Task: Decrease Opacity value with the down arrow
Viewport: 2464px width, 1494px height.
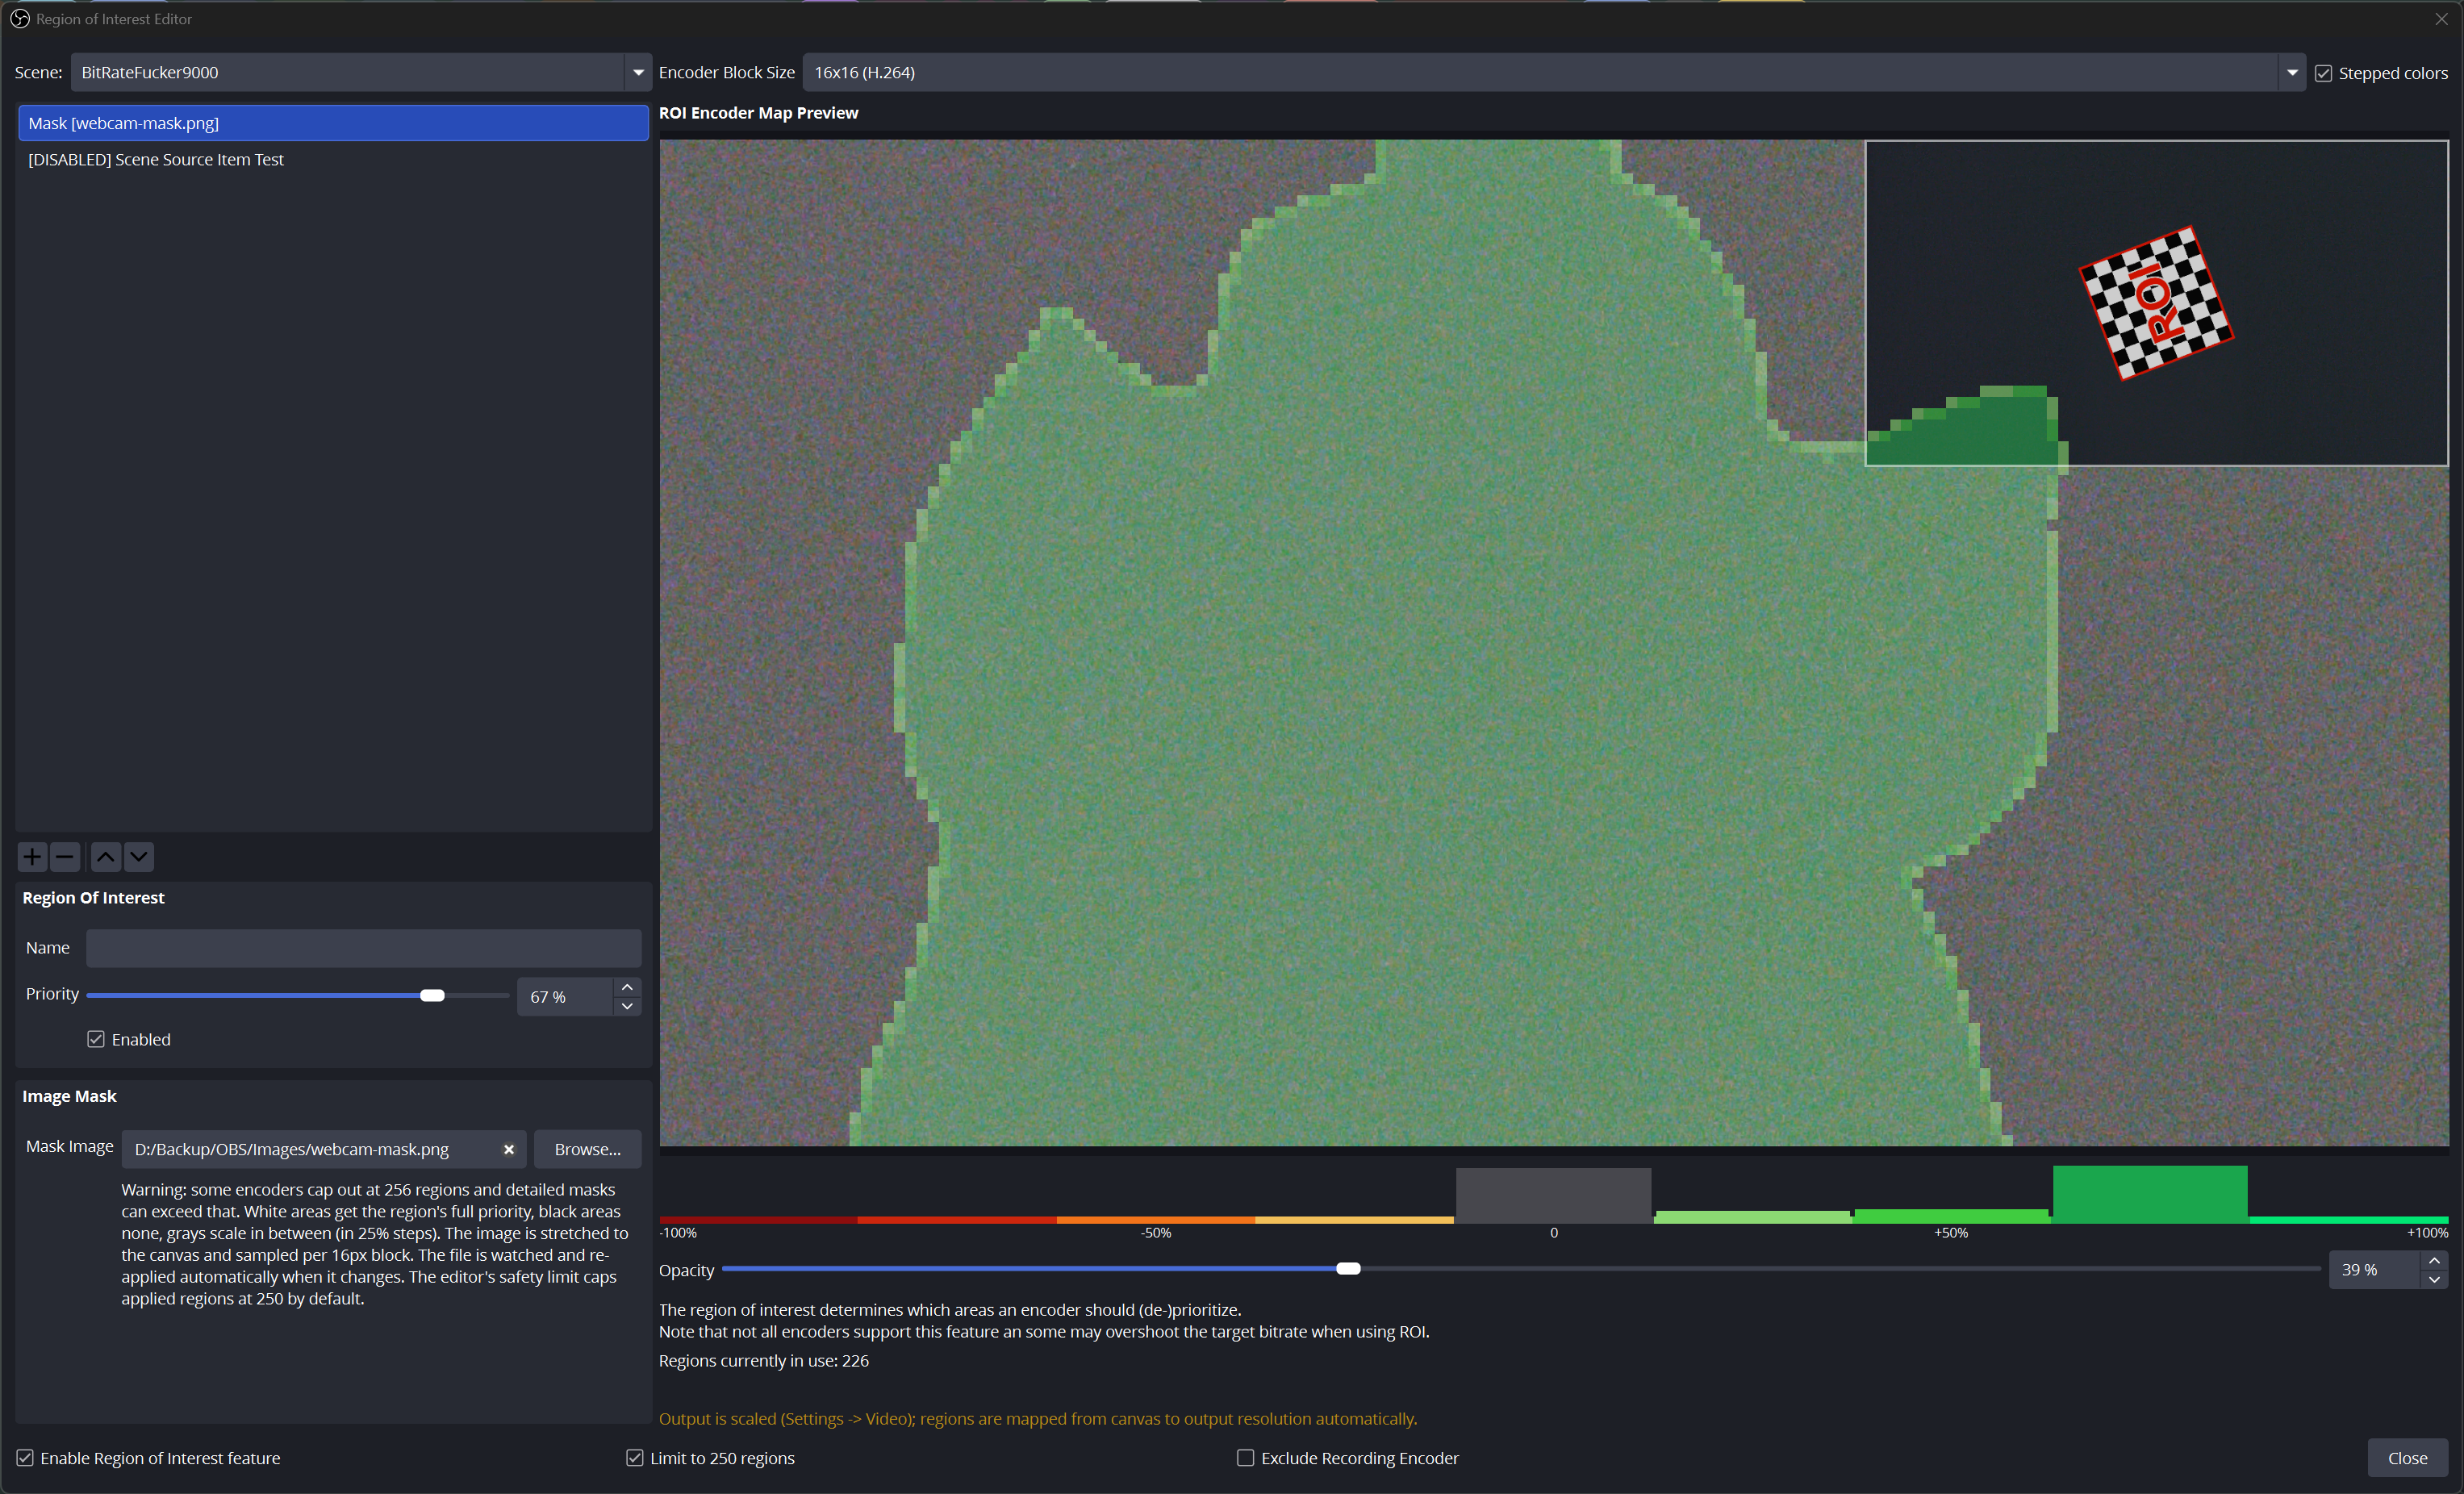Action: tap(2434, 1279)
